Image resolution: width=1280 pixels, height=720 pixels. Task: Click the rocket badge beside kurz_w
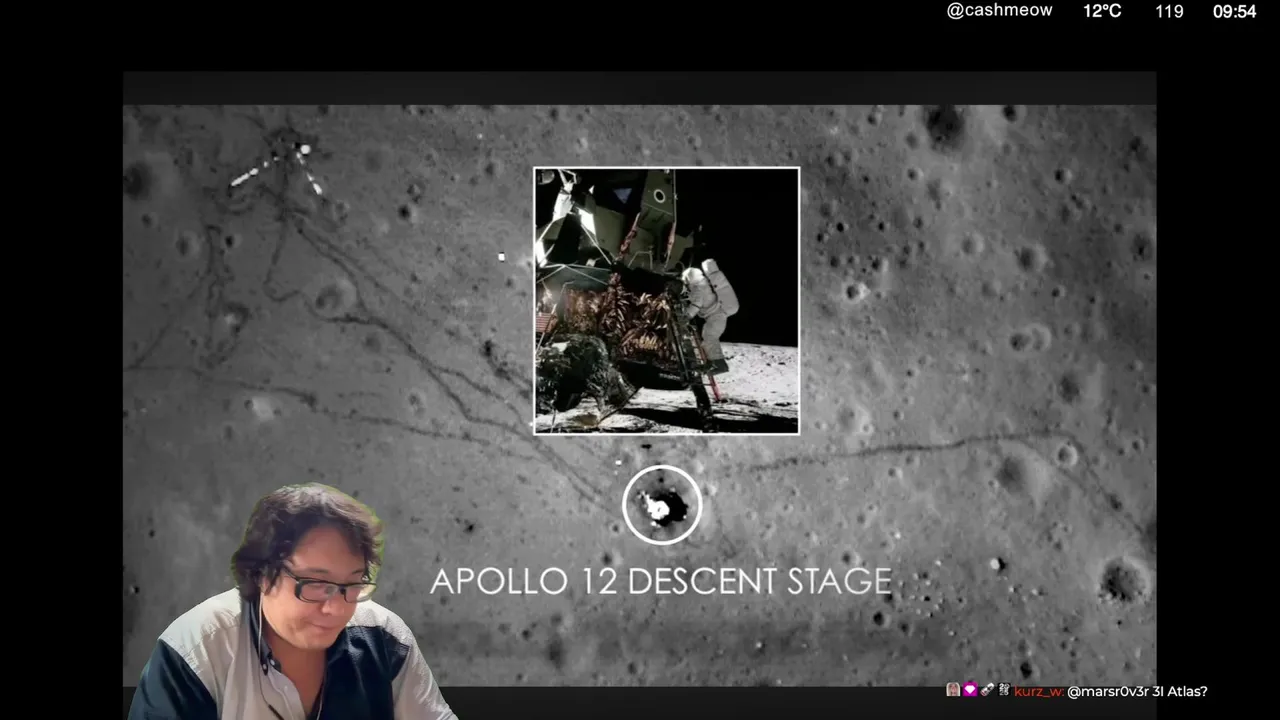[x=987, y=690]
